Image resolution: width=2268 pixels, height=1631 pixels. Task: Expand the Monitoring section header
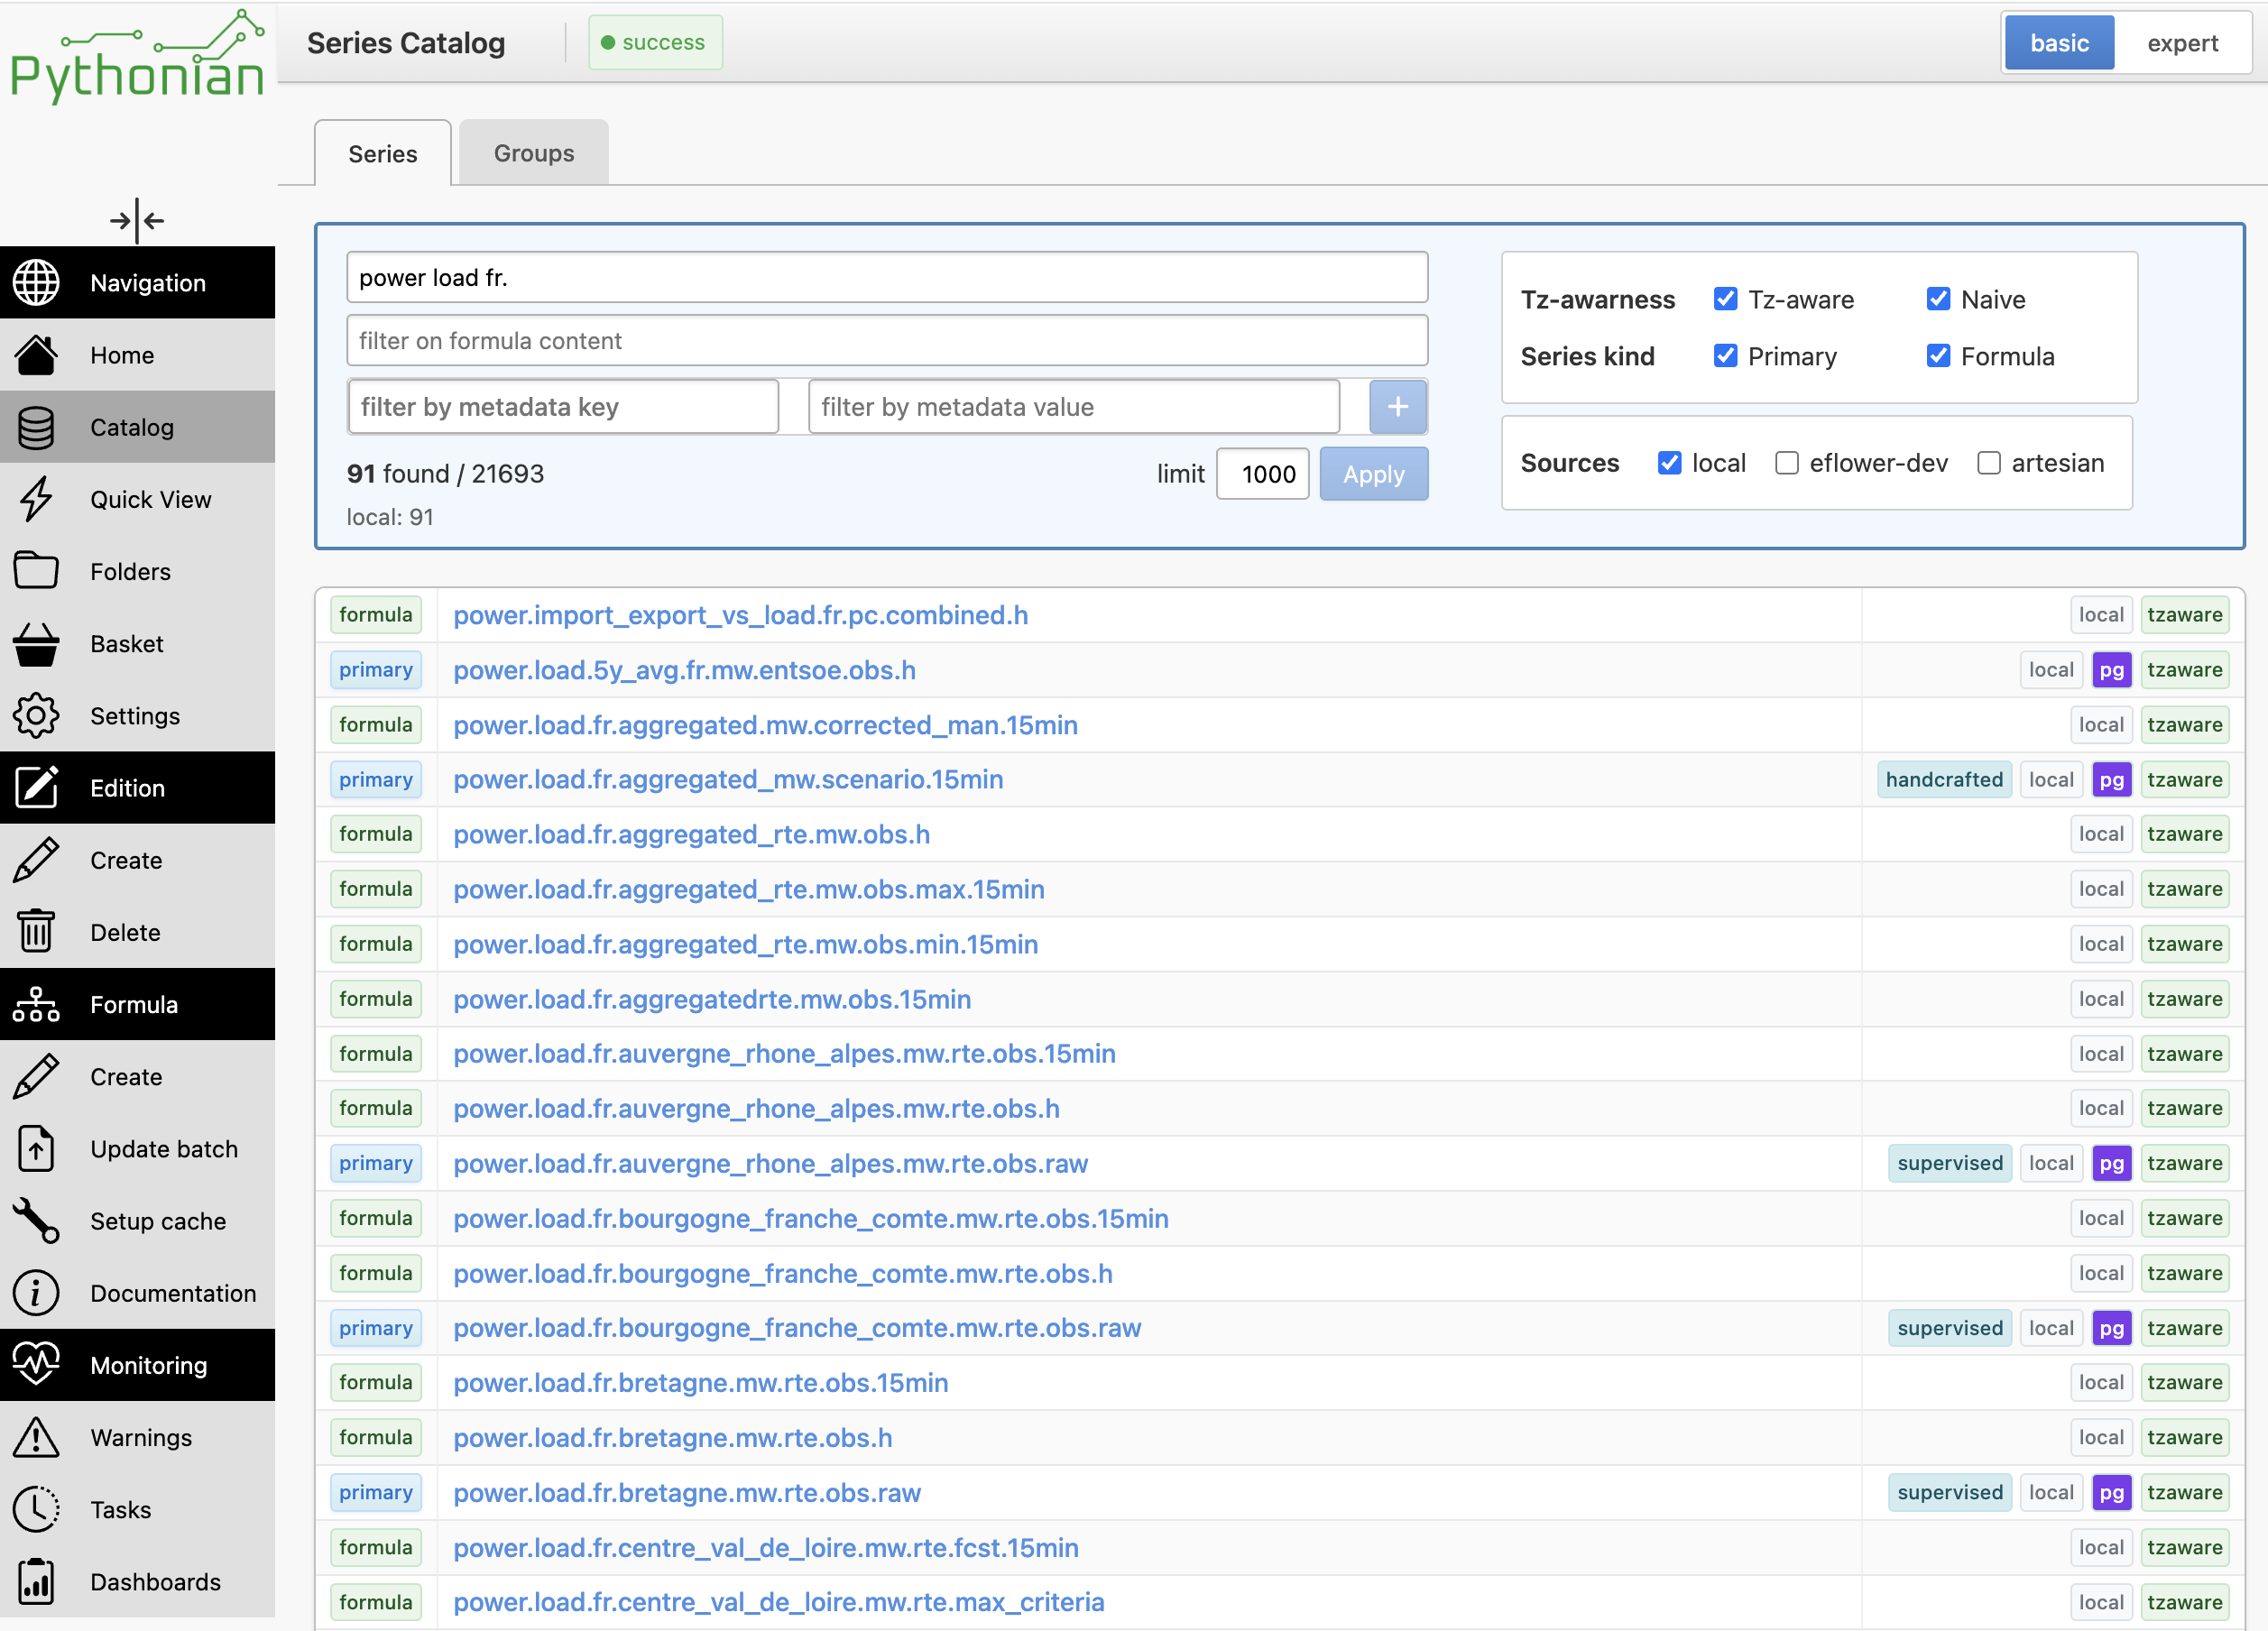point(138,1365)
